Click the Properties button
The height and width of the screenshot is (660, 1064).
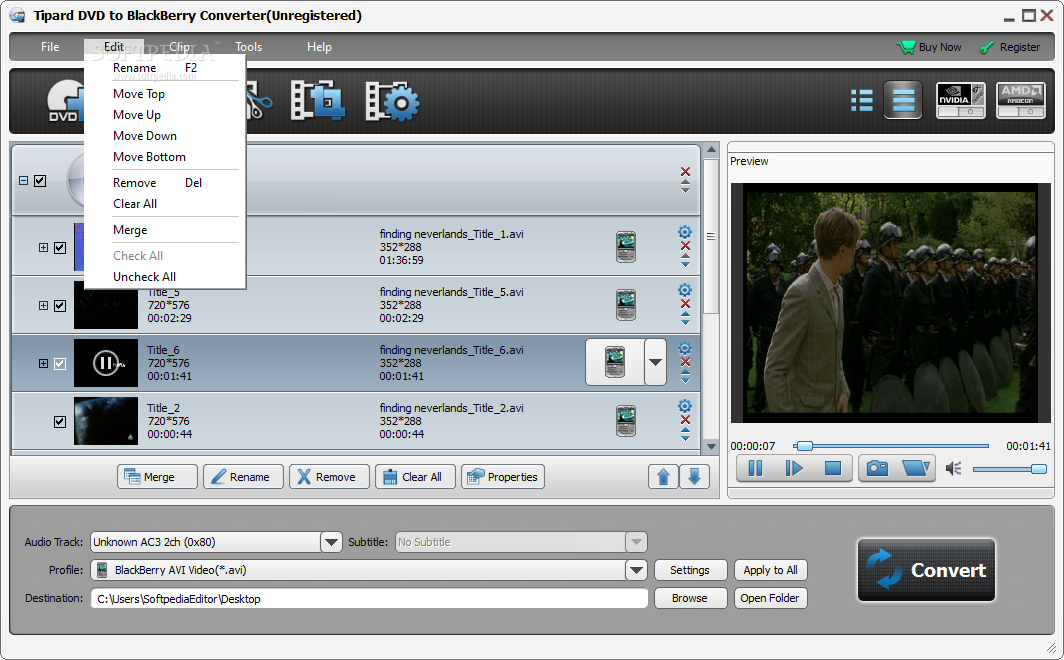point(503,477)
